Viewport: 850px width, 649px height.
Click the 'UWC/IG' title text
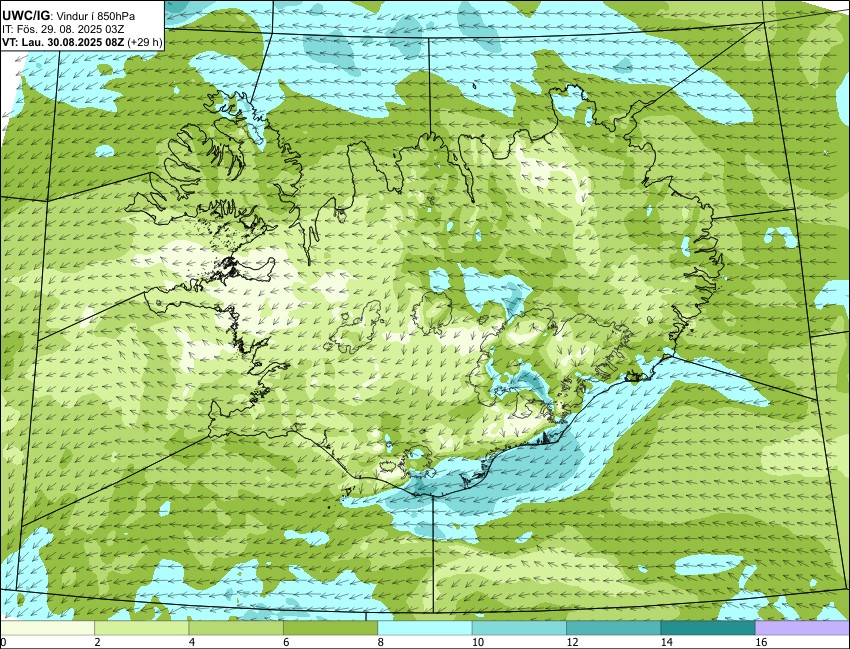[25, 16]
